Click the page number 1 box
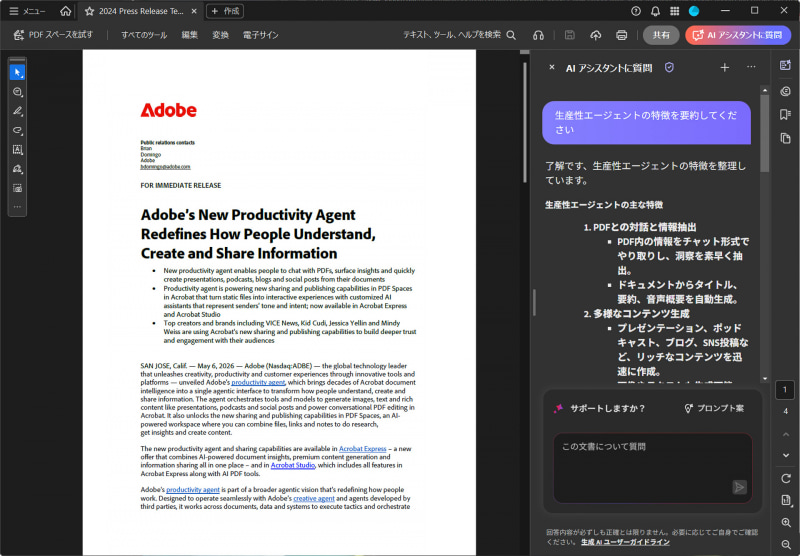 coord(785,390)
